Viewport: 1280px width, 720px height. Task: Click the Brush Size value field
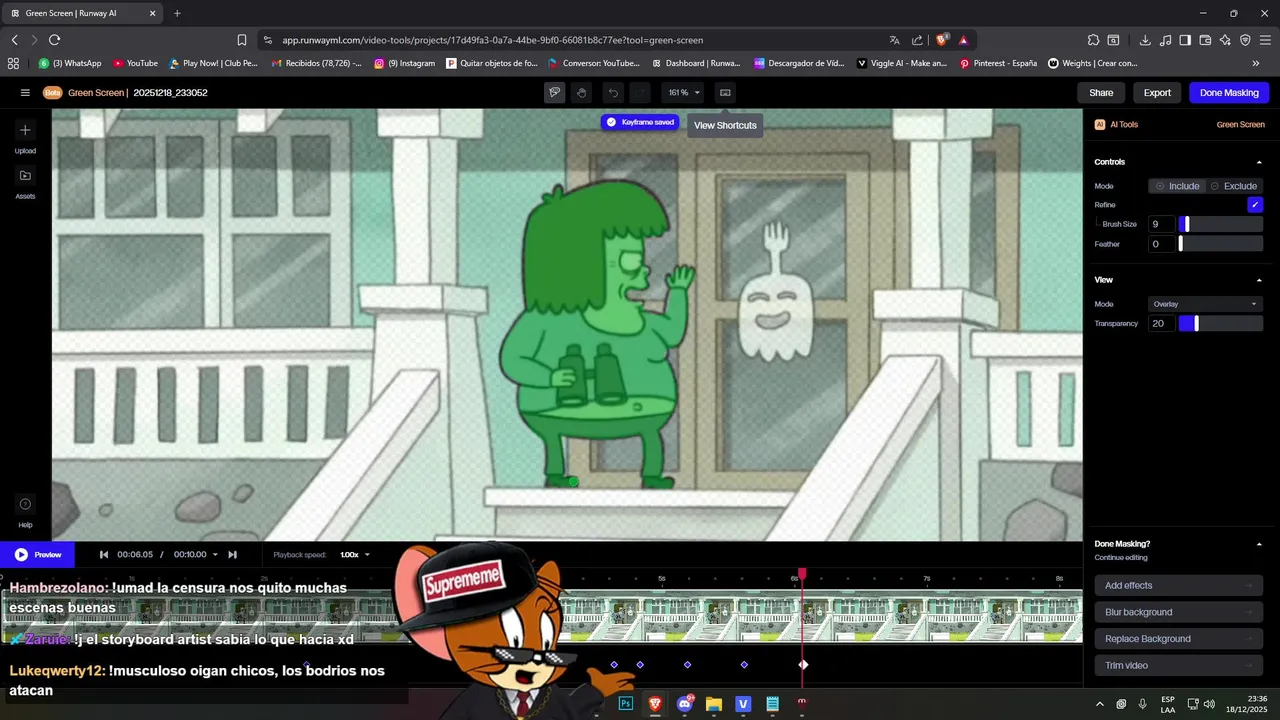point(1161,224)
